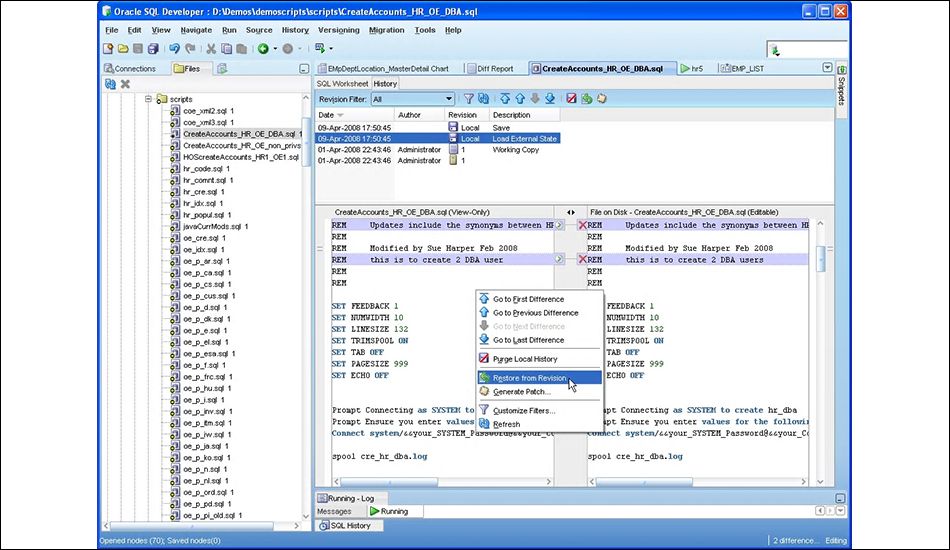Click arrow beside 'create 2 DBA user' left line
950x550 pixels.
click(559, 259)
